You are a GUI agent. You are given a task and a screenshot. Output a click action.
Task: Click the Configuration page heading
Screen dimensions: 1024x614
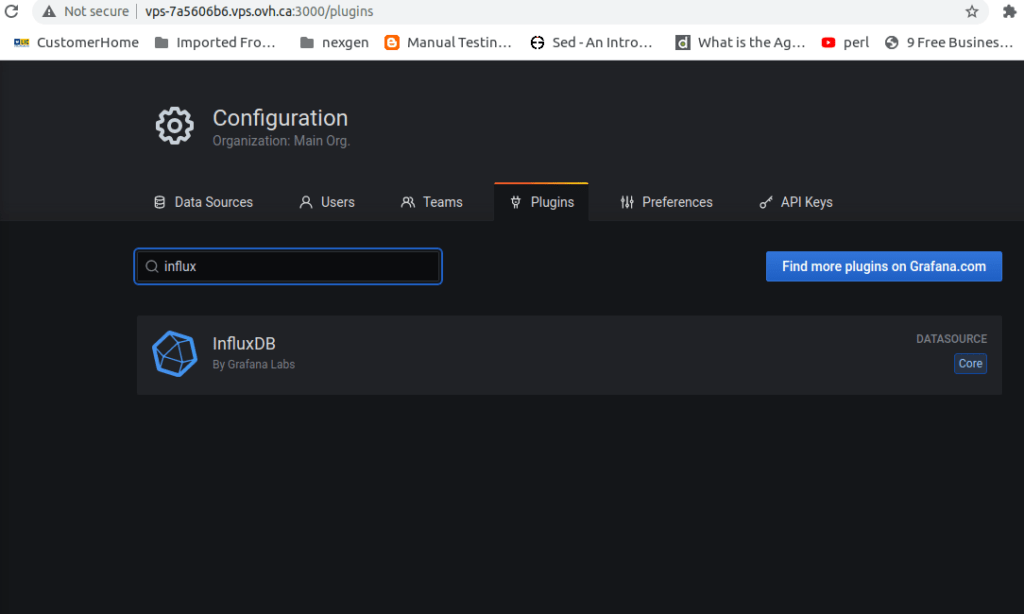[280, 118]
